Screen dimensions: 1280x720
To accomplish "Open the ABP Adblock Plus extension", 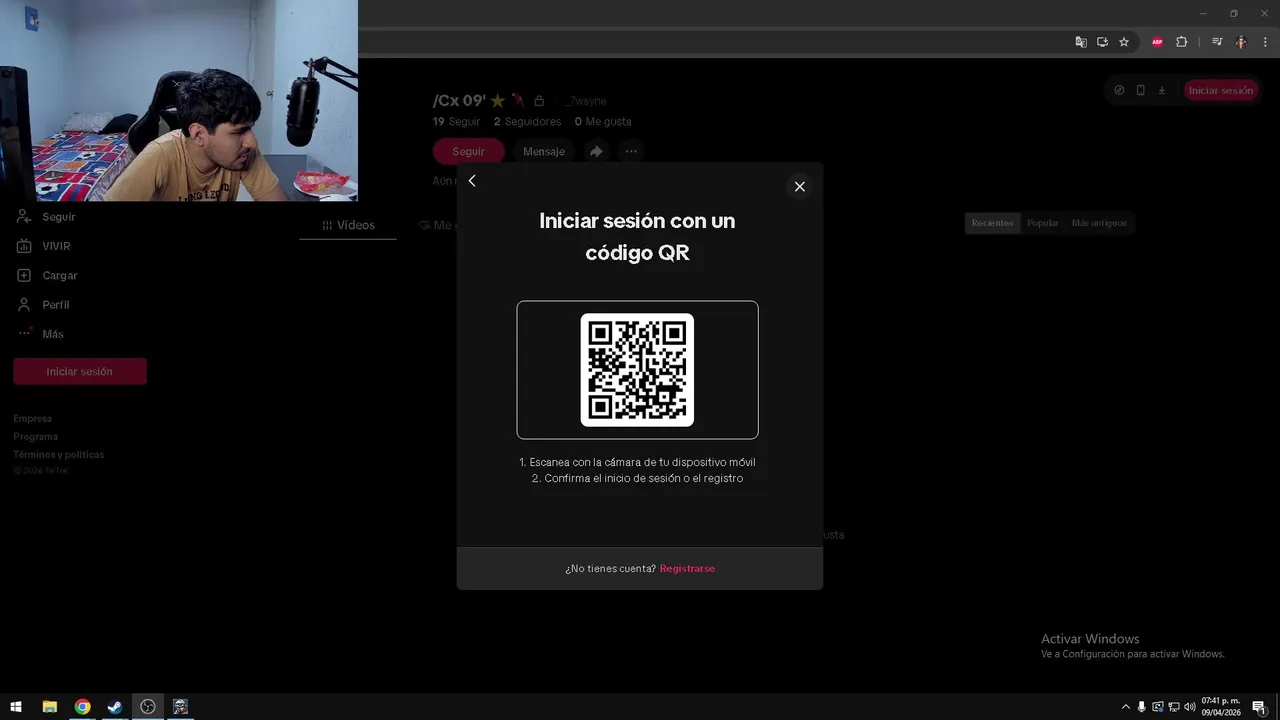I will pyautogui.click(x=1157, y=42).
